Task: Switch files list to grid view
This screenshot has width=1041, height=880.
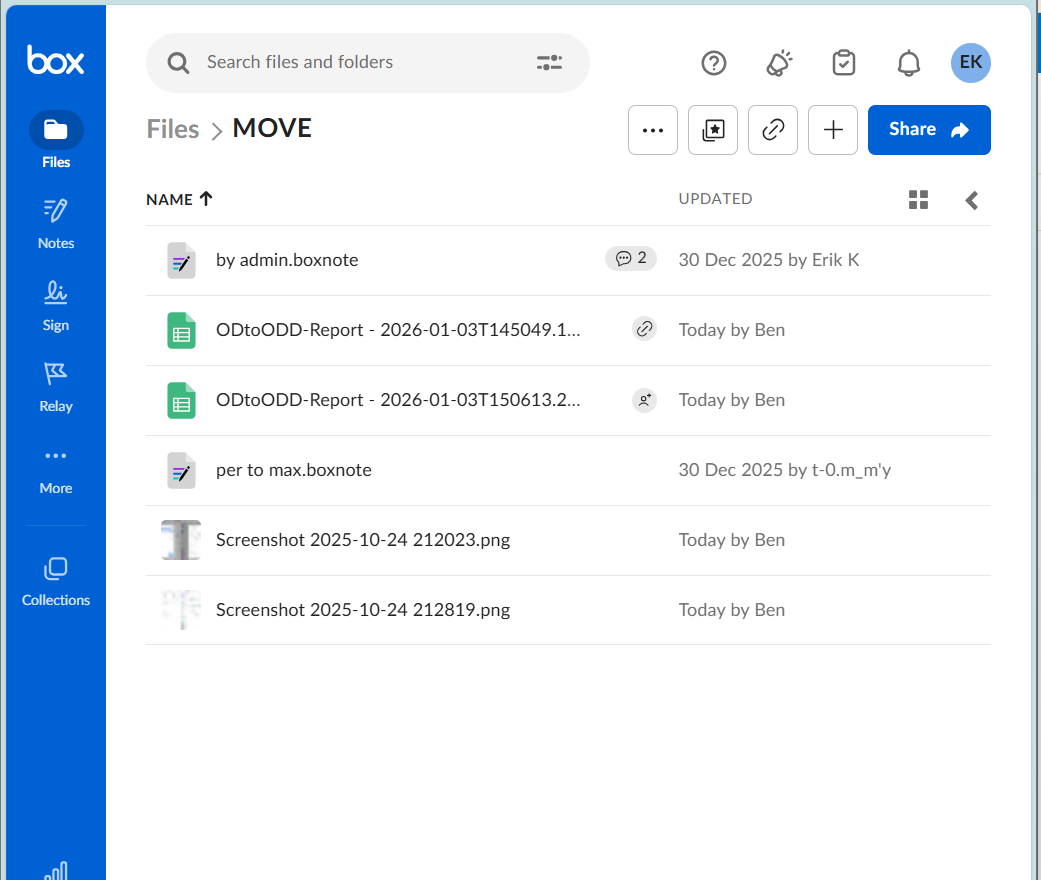Action: pyautogui.click(x=918, y=199)
